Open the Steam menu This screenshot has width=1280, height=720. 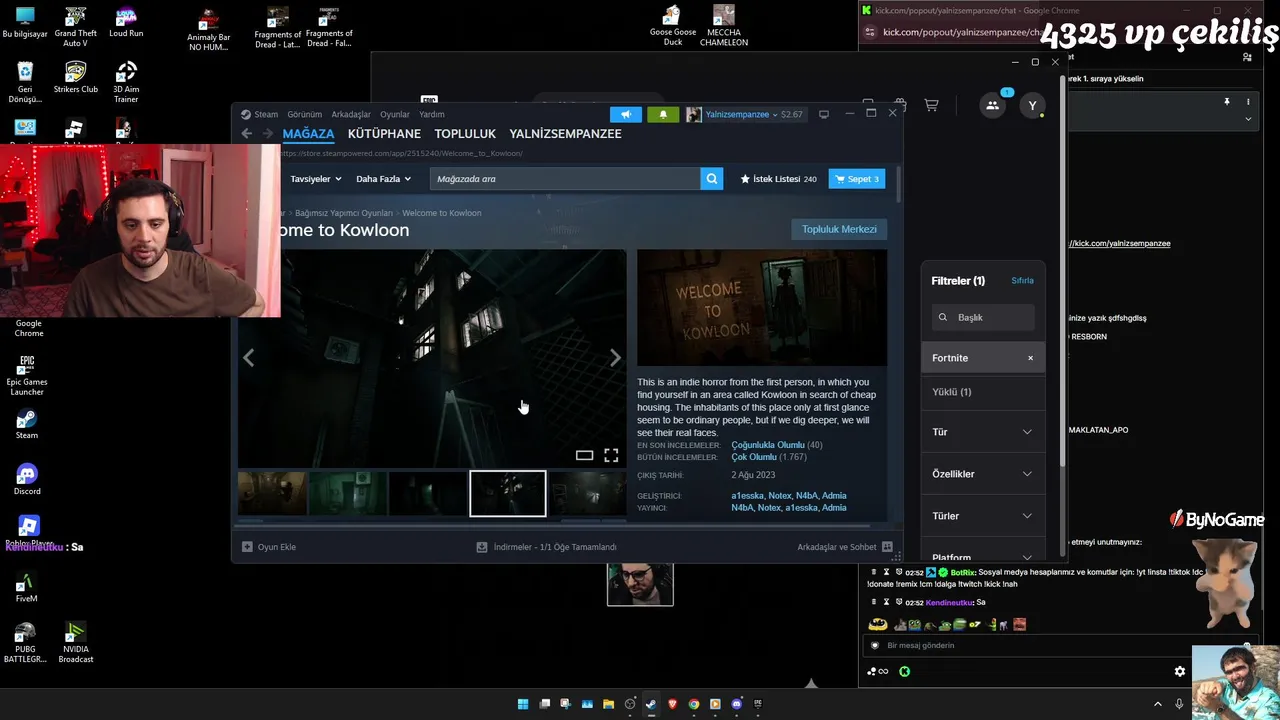point(266,114)
